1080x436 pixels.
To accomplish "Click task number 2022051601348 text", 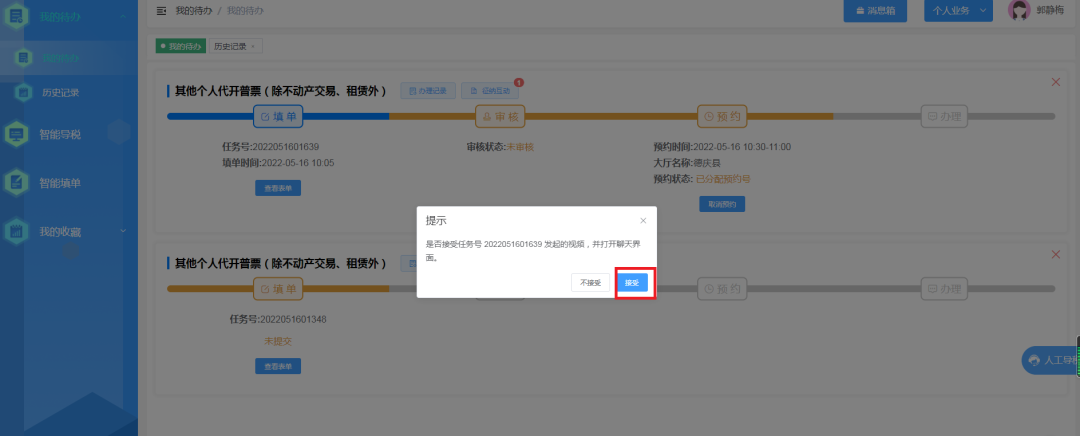I will [292, 320].
